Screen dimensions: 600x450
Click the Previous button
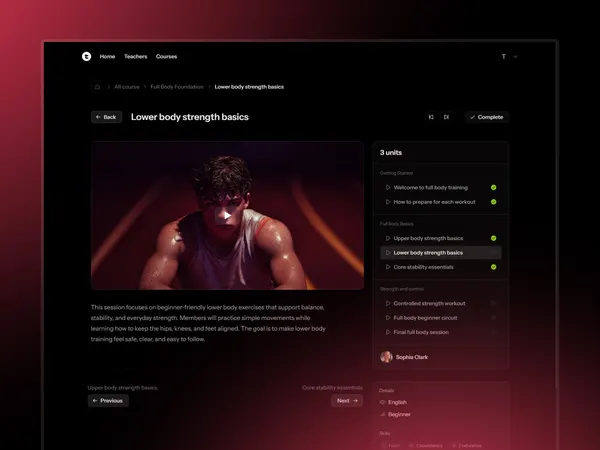(x=108, y=401)
